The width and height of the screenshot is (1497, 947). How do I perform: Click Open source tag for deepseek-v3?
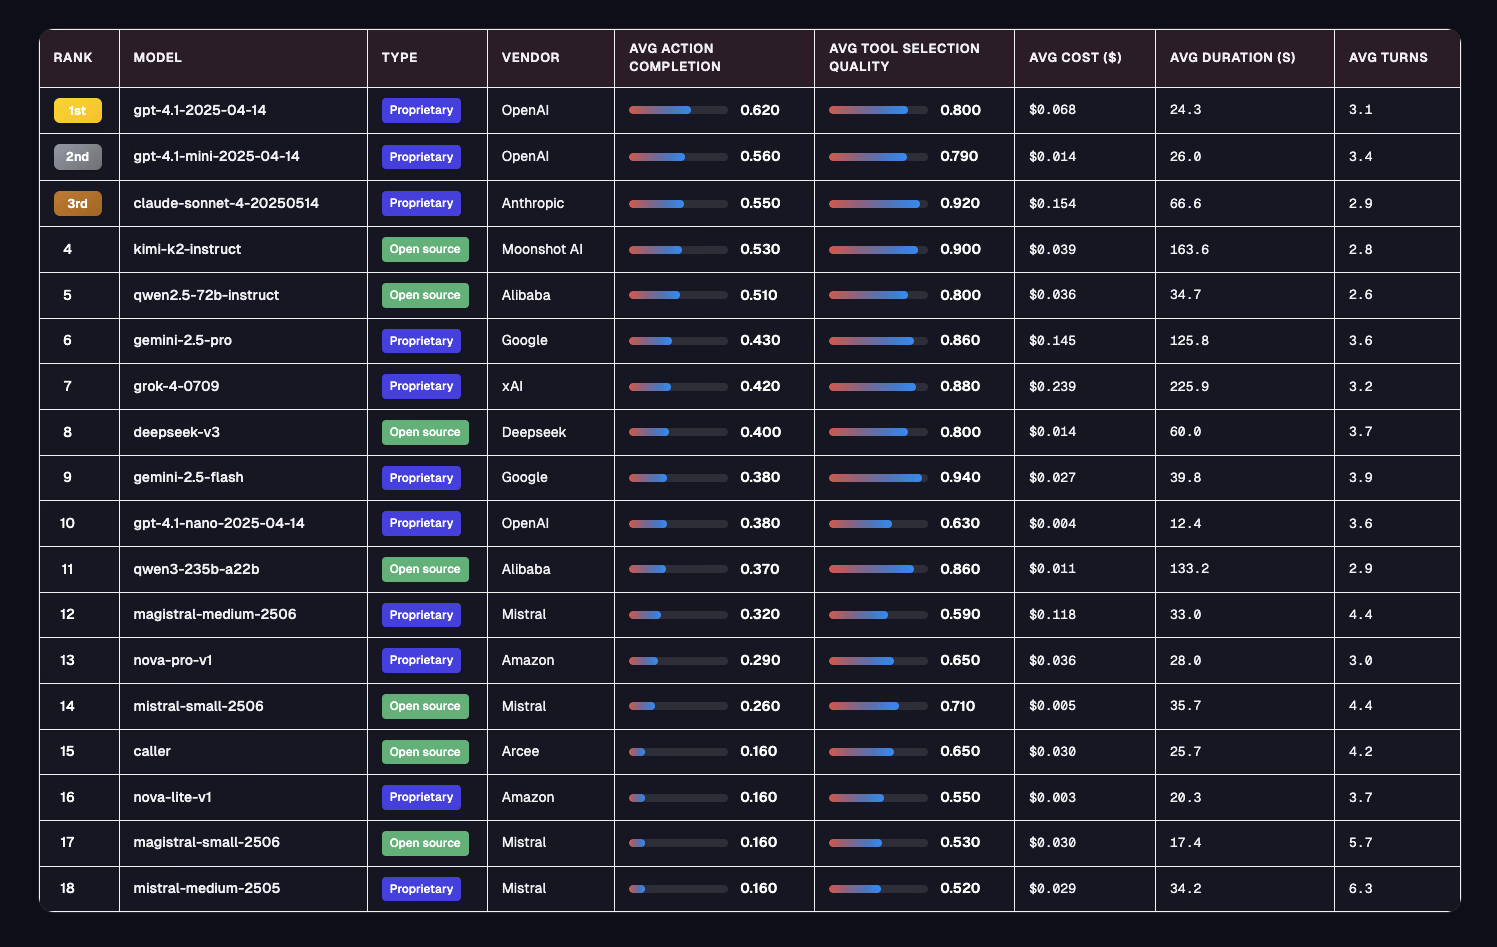[x=425, y=432]
